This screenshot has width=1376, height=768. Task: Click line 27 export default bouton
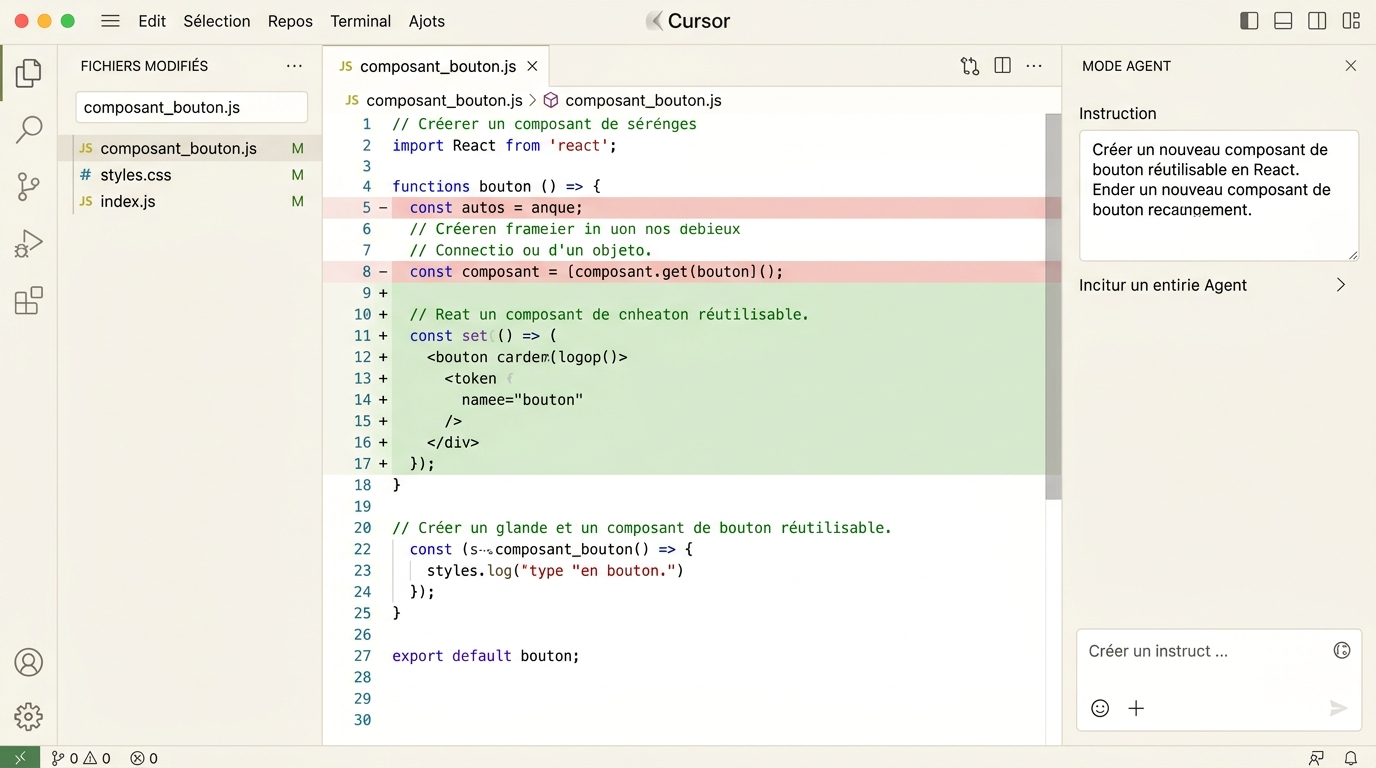coord(485,656)
